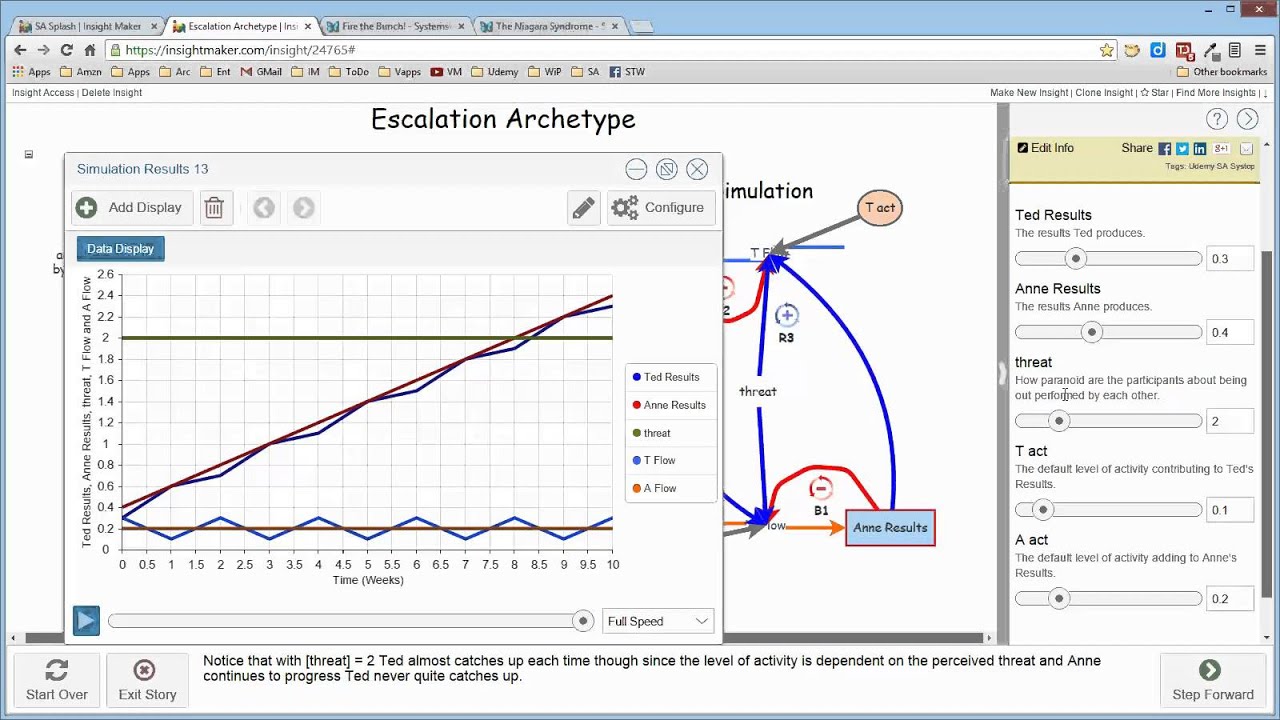The height and width of the screenshot is (720, 1280).
Task: Click Clone Insight link
Action: click(x=1104, y=93)
